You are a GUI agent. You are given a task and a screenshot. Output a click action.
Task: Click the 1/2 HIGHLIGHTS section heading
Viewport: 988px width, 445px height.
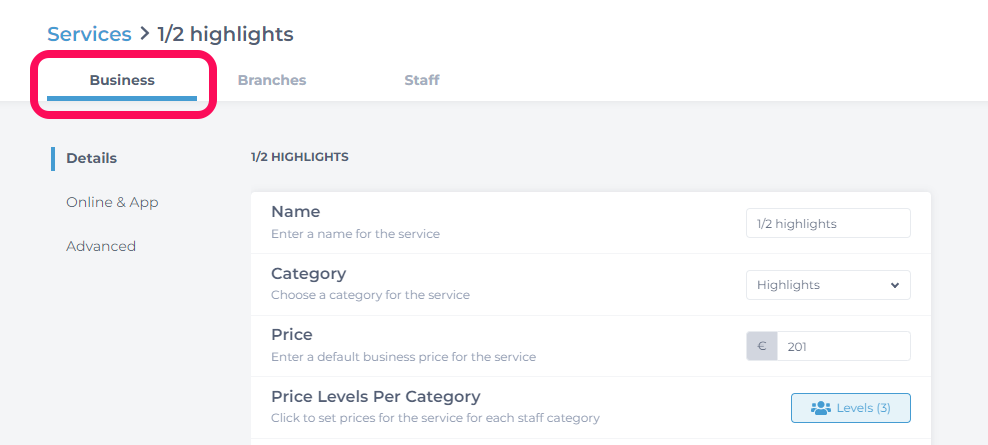299,157
